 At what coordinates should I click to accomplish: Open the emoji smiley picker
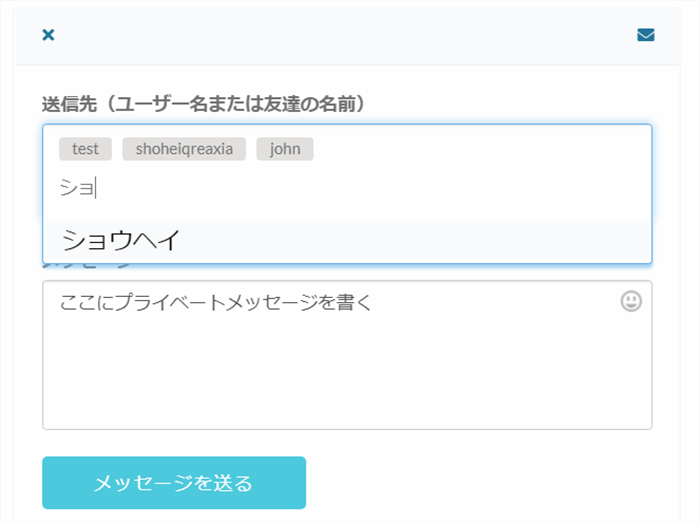coord(631,301)
